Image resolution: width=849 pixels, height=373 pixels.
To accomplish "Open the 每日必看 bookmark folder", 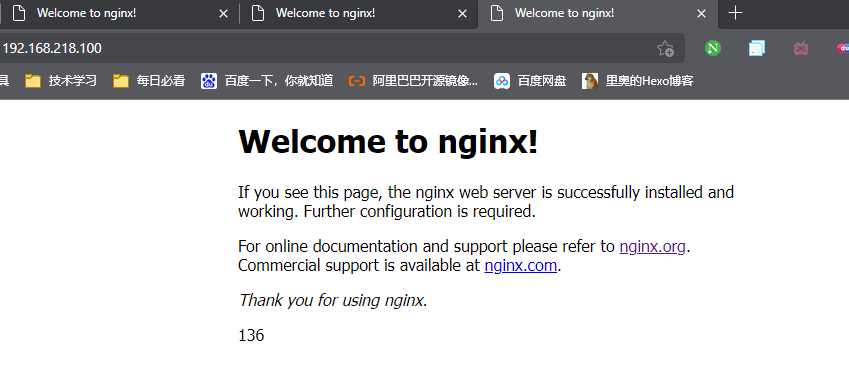I will pyautogui.click(x=149, y=81).
